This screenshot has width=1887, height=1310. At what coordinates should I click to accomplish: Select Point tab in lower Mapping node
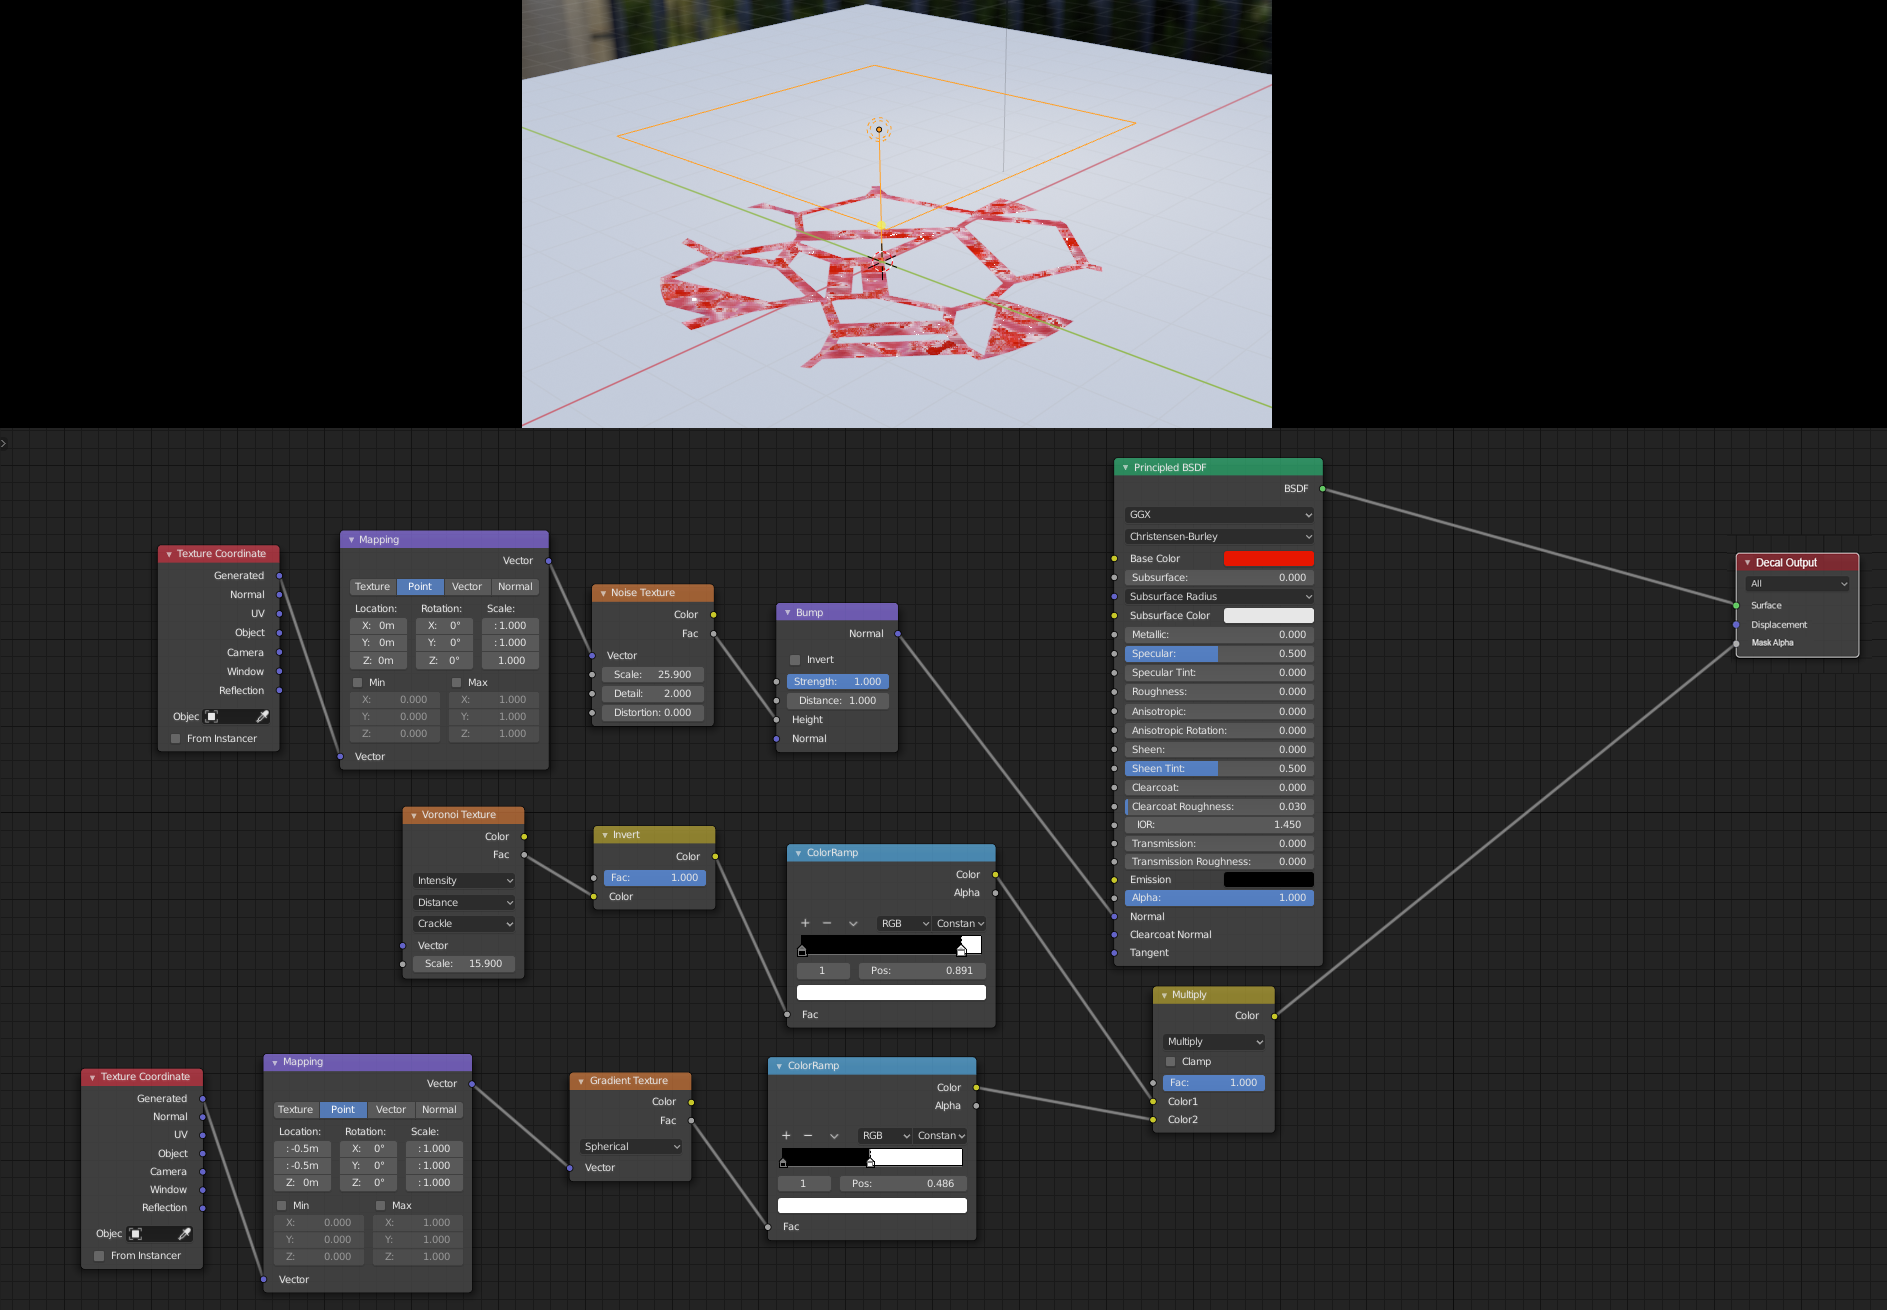pos(343,1110)
